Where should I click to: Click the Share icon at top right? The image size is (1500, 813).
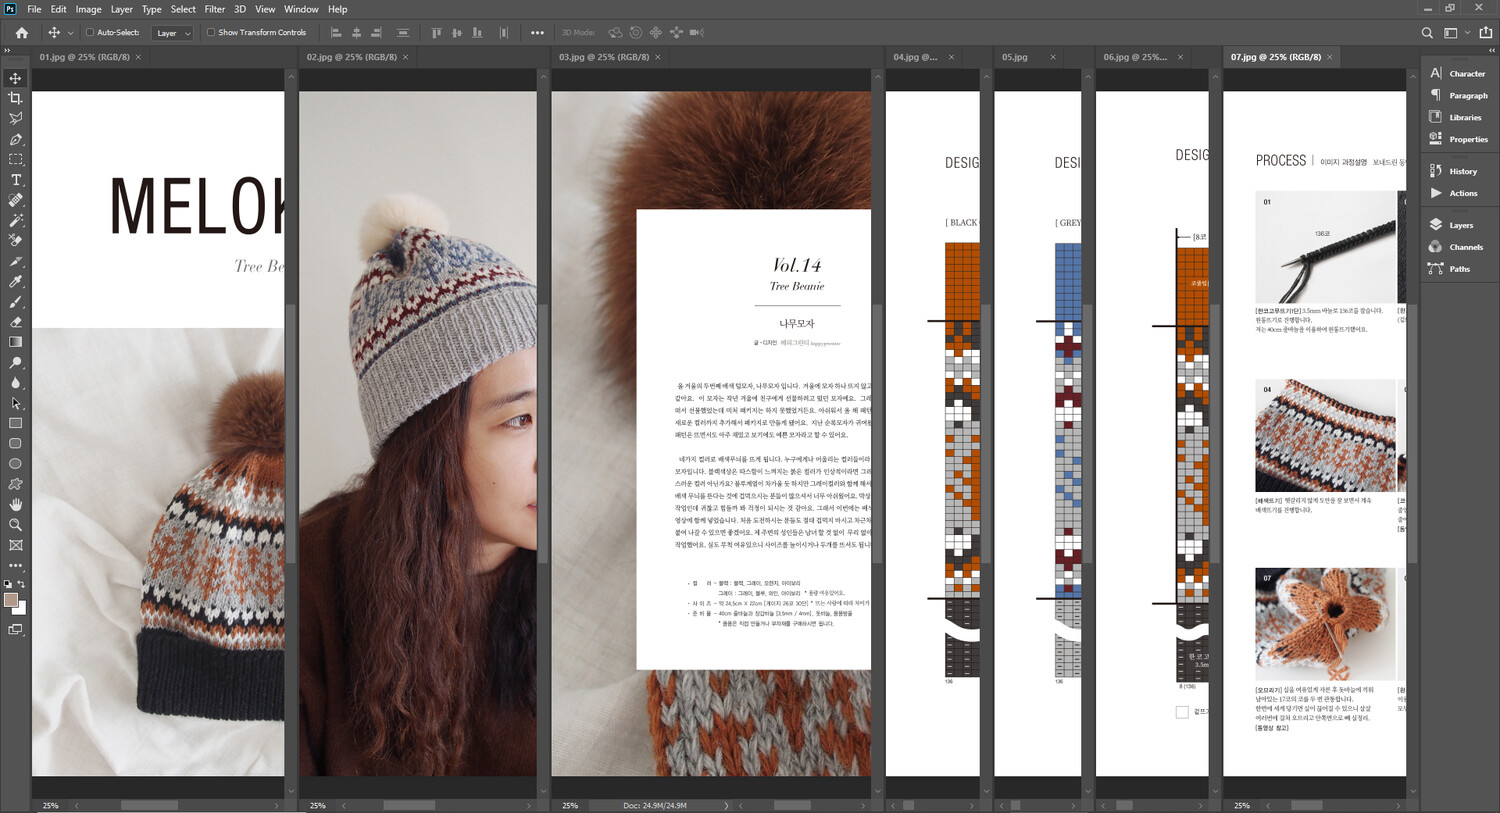(x=1485, y=33)
